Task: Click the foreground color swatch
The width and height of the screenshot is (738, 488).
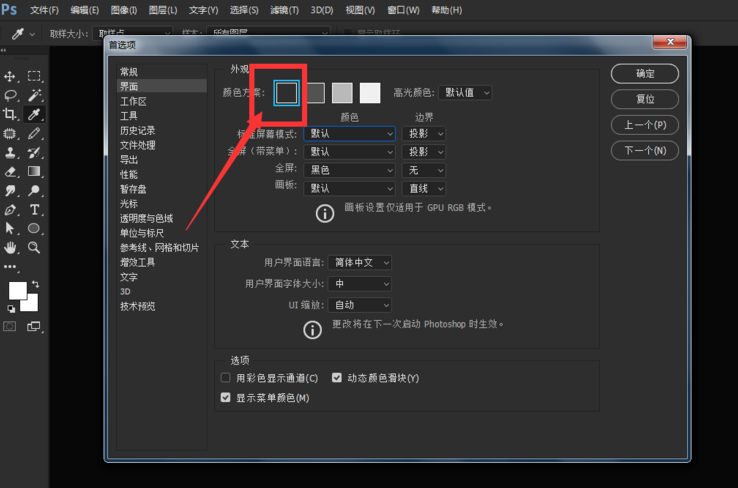Action: 17,290
